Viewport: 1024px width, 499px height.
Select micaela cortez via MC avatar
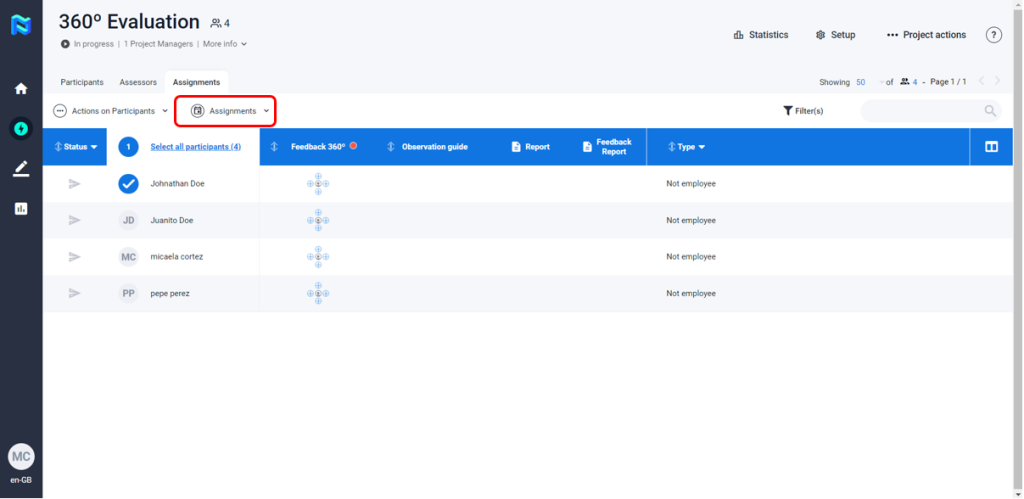pos(128,257)
